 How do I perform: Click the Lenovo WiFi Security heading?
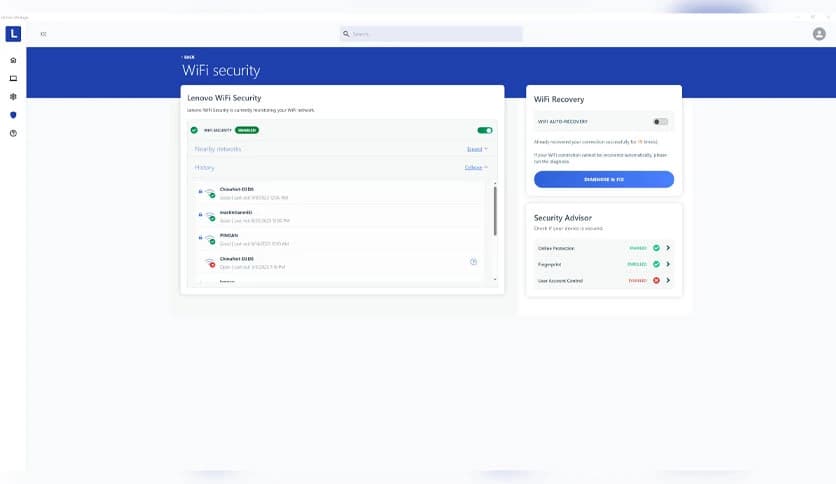tap(224, 98)
